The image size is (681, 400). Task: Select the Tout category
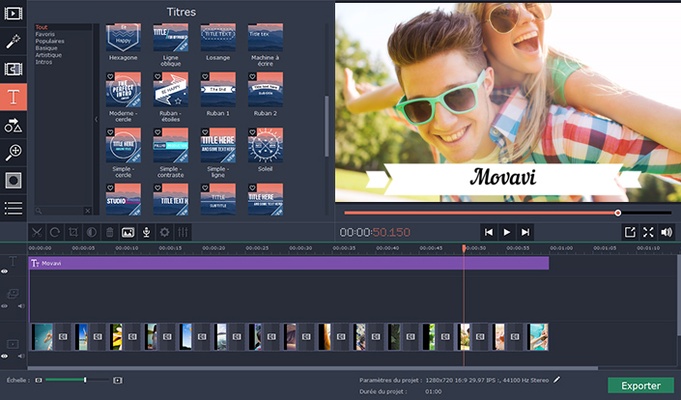point(42,27)
